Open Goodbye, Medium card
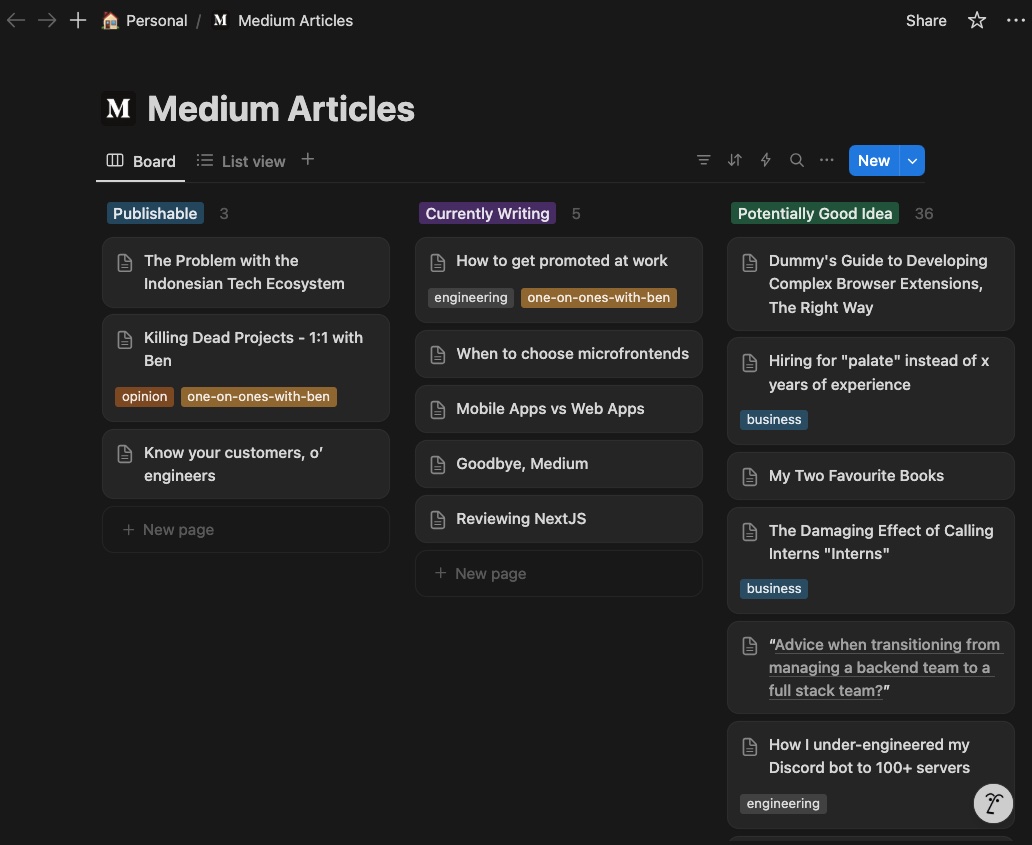This screenshot has width=1032, height=845. [558, 464]
